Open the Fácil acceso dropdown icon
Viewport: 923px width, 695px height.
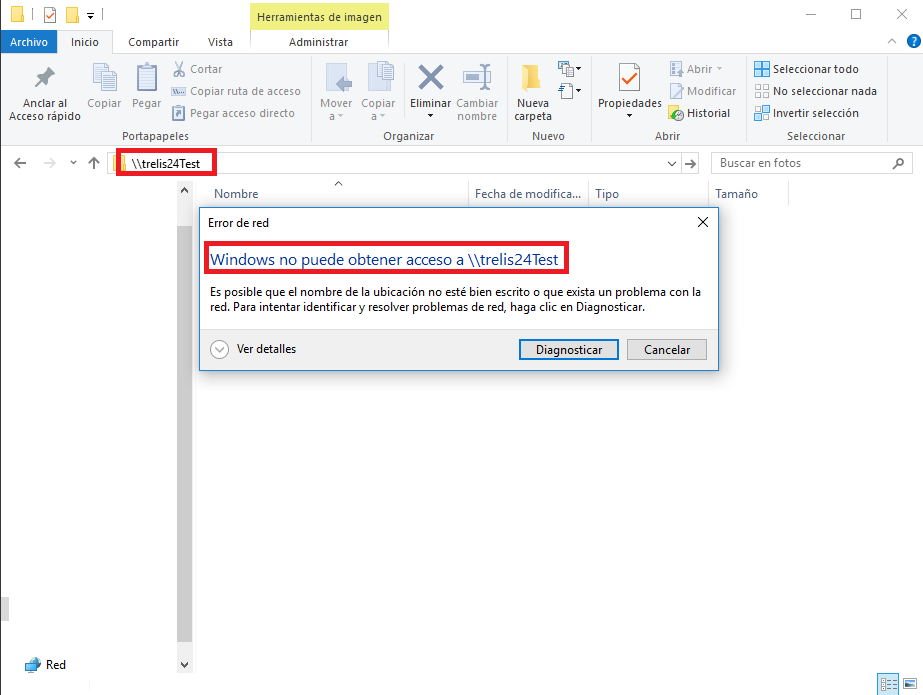tap(569, 91)
